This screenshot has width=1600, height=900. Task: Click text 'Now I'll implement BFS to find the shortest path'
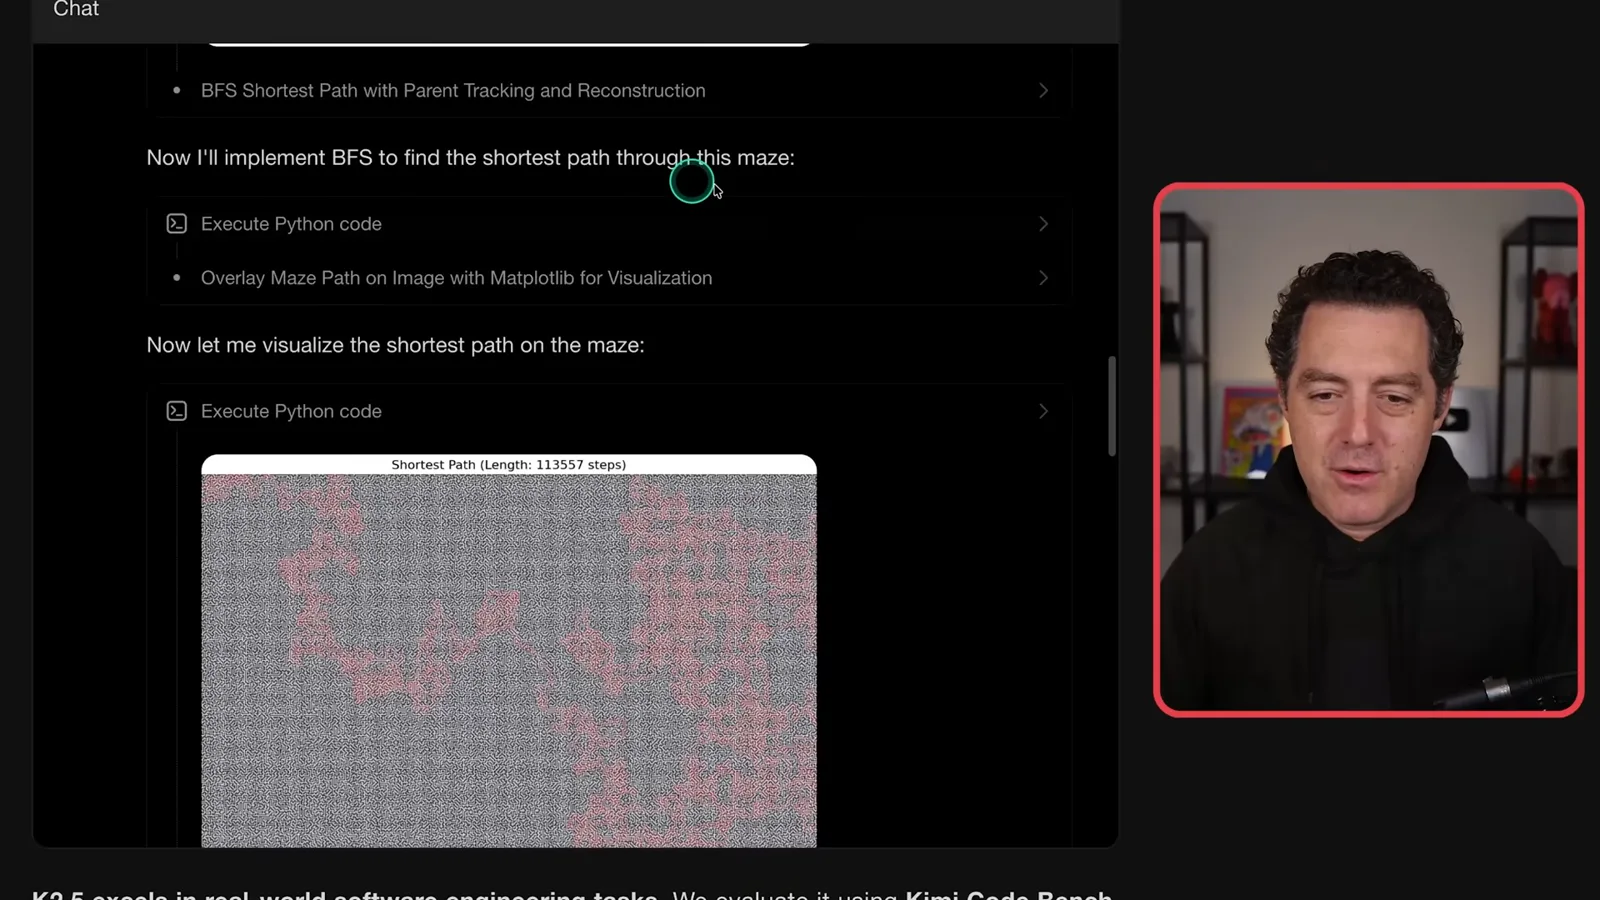point(378,158)
